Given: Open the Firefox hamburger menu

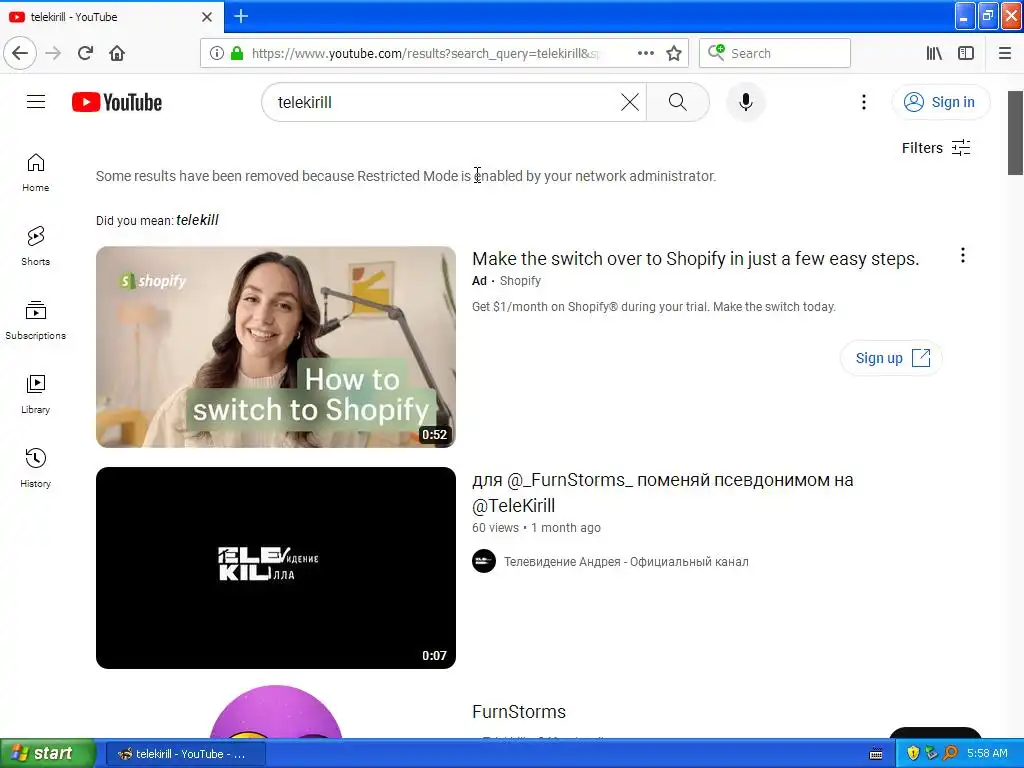Looking at the screenshot, I should tap(1005, 53).
